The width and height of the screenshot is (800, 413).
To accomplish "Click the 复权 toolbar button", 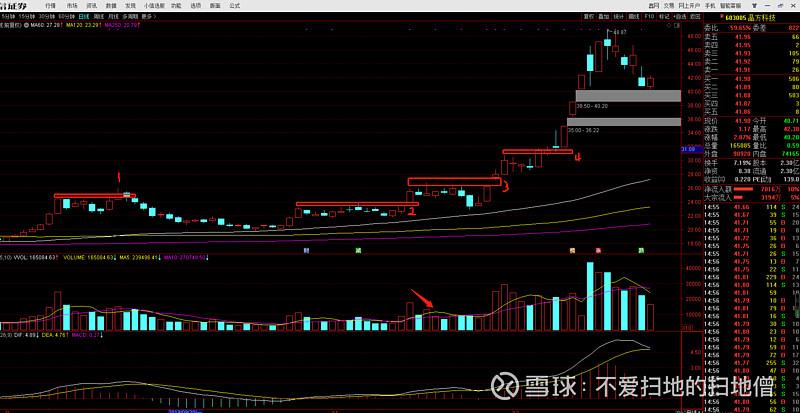I will (585, 17).
